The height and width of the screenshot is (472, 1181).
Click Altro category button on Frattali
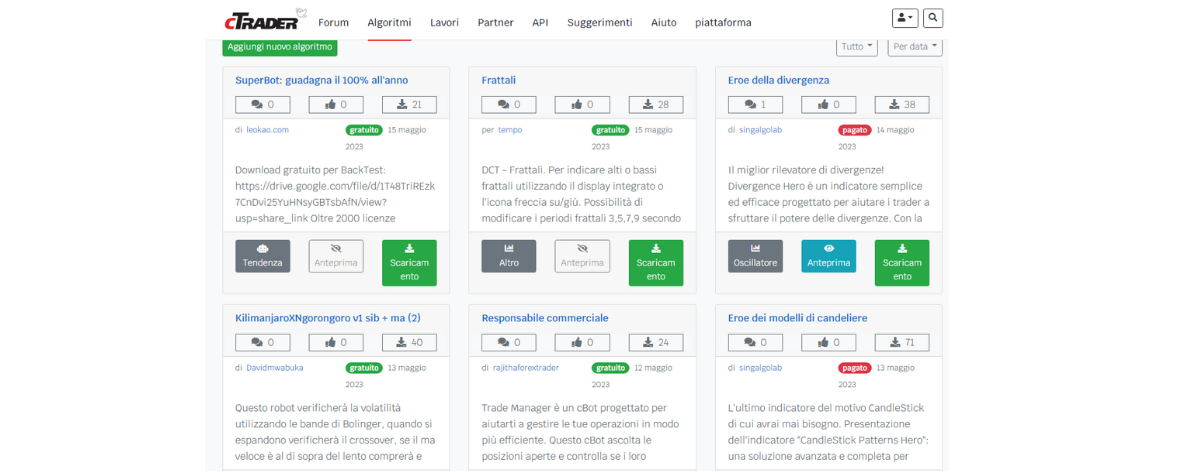(508, 256)
